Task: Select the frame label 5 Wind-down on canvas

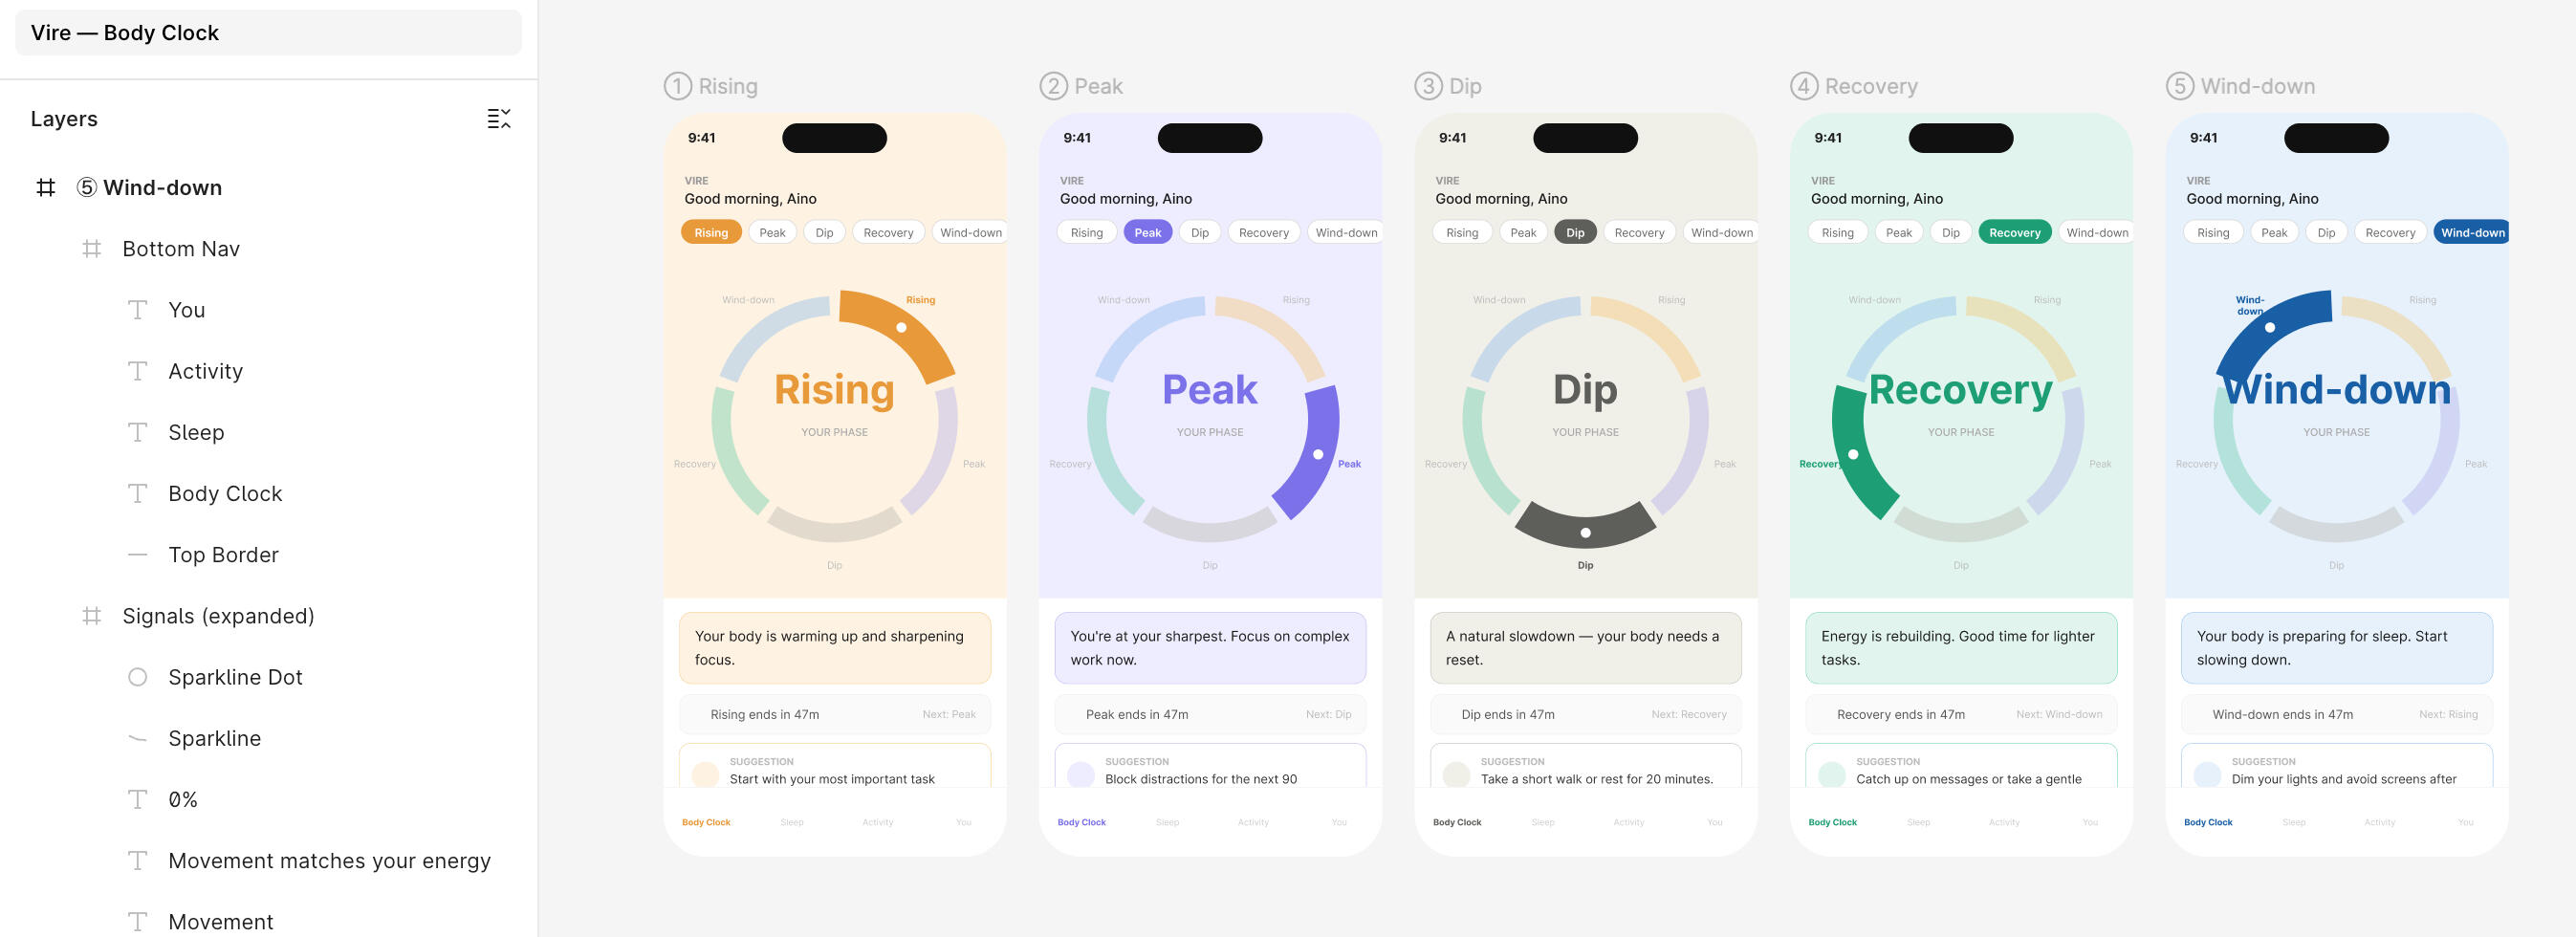Action: 2241,86
